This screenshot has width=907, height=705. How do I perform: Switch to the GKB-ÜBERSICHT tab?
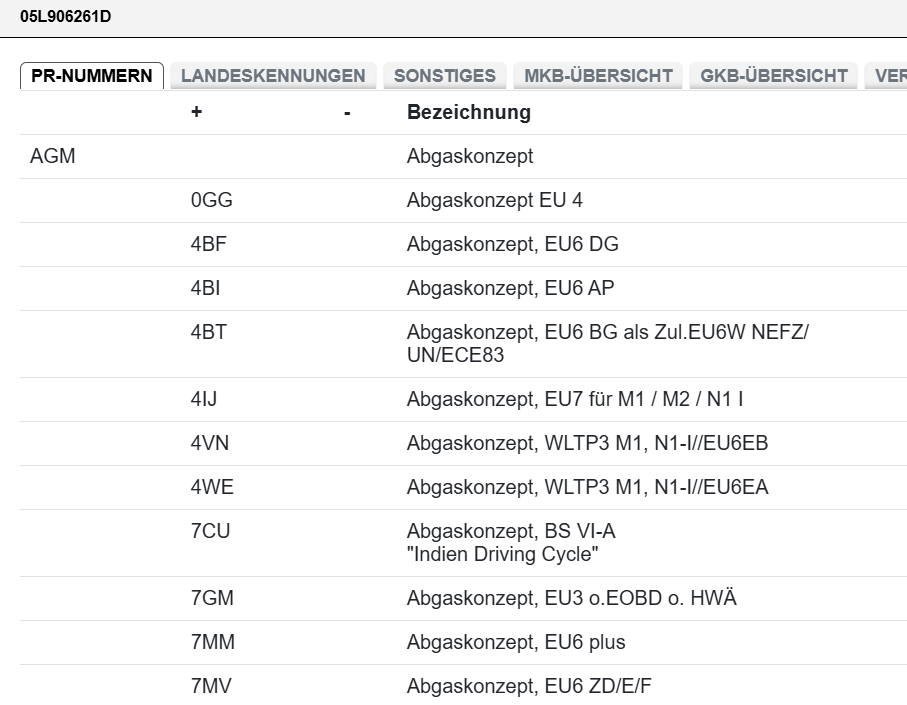tap(774, 76)
